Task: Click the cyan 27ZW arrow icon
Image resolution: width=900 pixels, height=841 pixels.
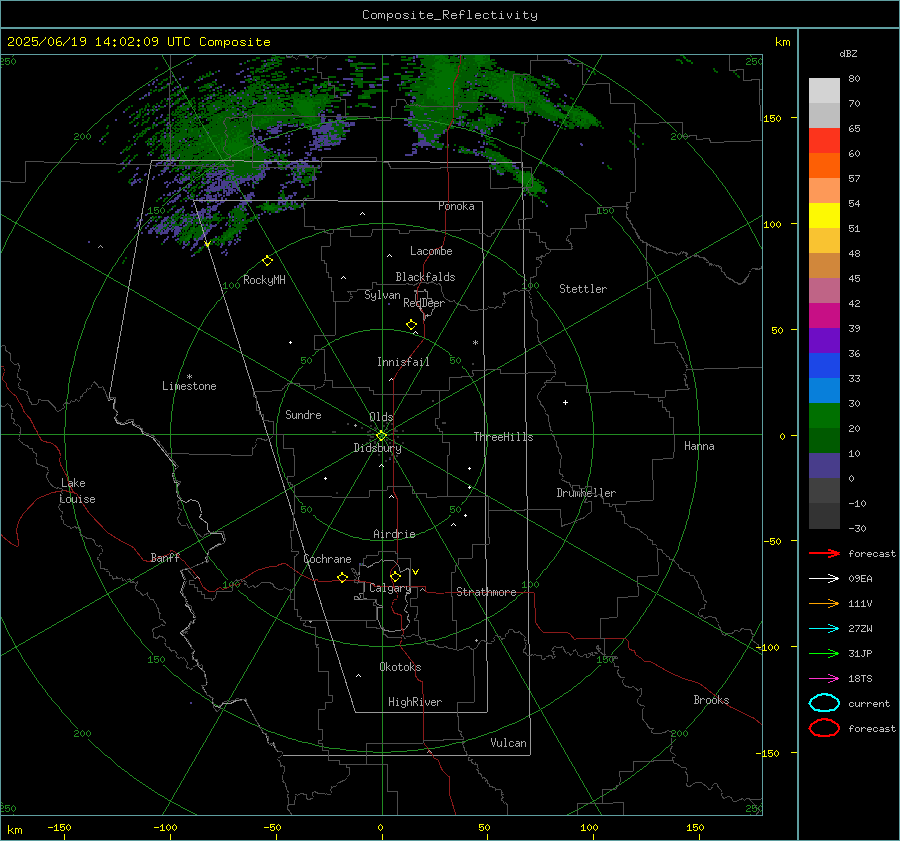Action: 824,629
